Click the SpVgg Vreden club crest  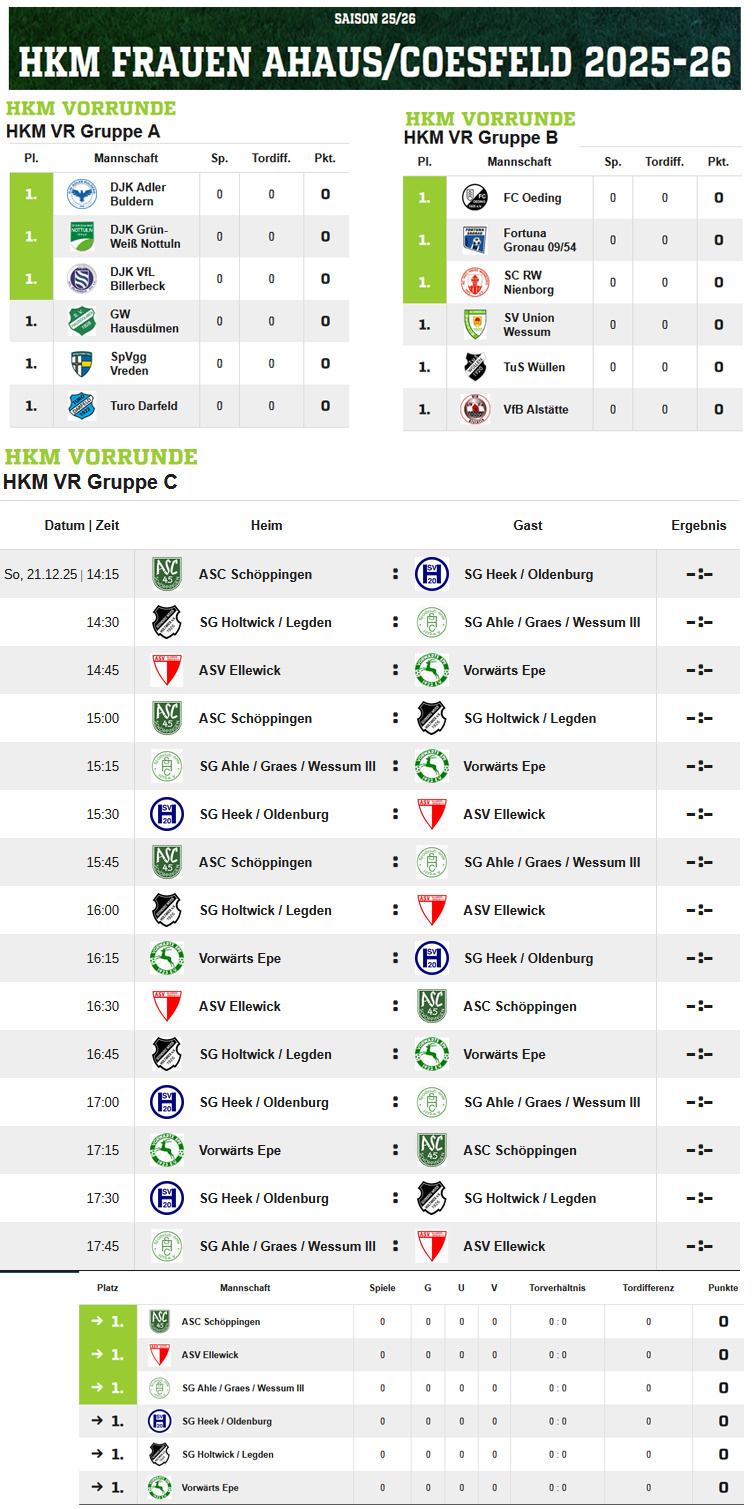[81, 363]
